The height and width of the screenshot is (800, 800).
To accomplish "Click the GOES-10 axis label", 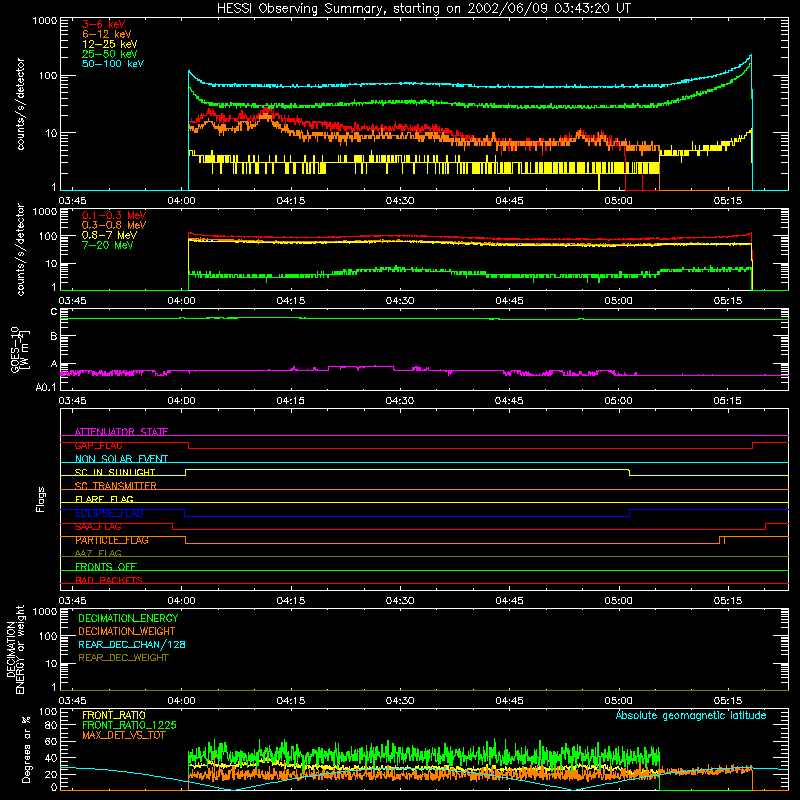I will coord(20,349).
